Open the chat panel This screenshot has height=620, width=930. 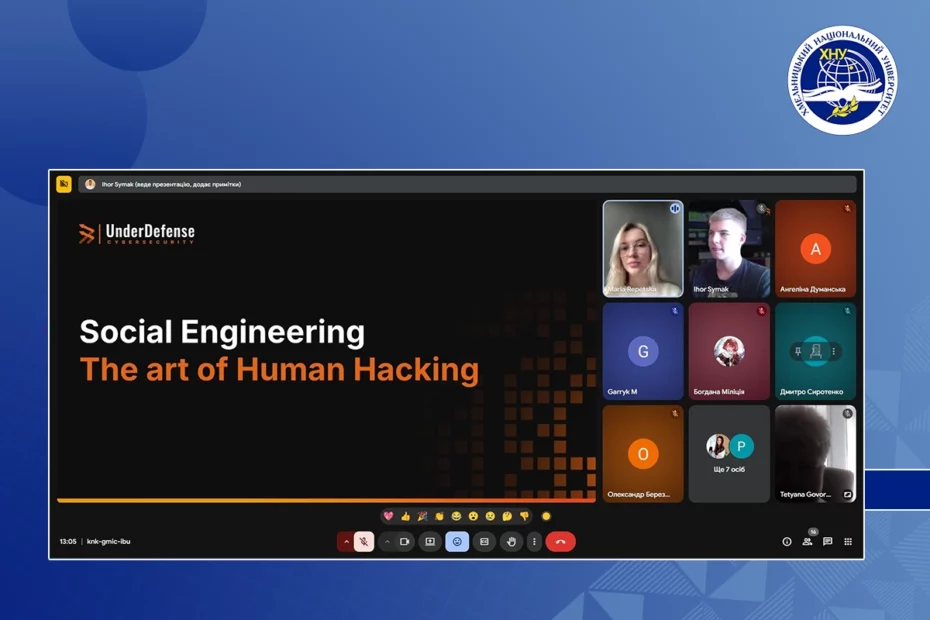click(827, 542)
